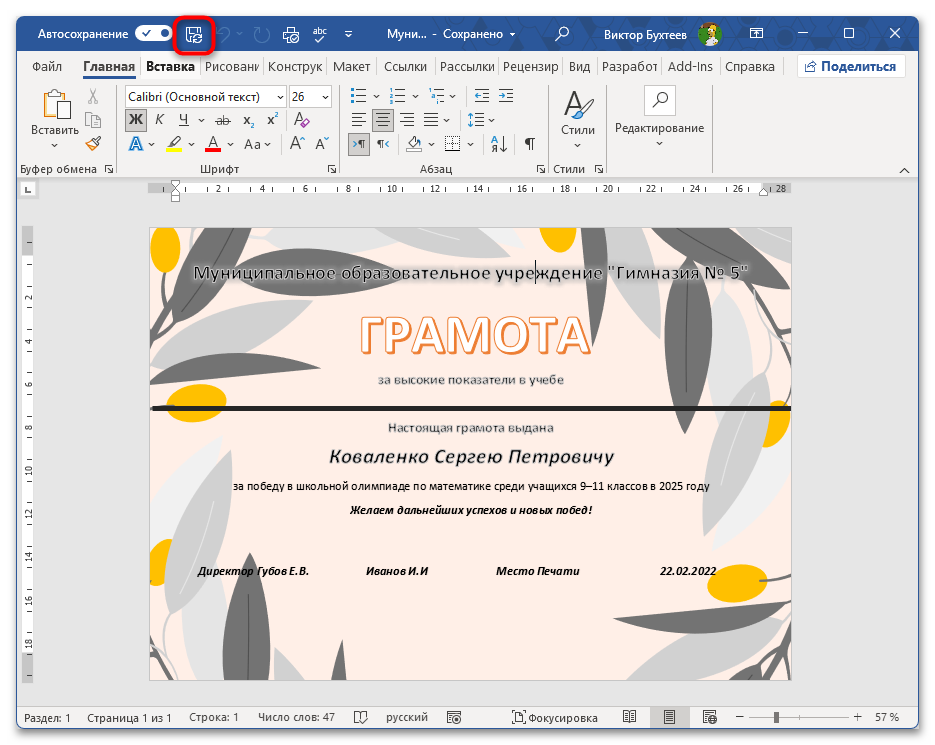Switch to the Вставка tab
Image resolution: width=935 pixels, height=745 pixels.
(170, 67)
